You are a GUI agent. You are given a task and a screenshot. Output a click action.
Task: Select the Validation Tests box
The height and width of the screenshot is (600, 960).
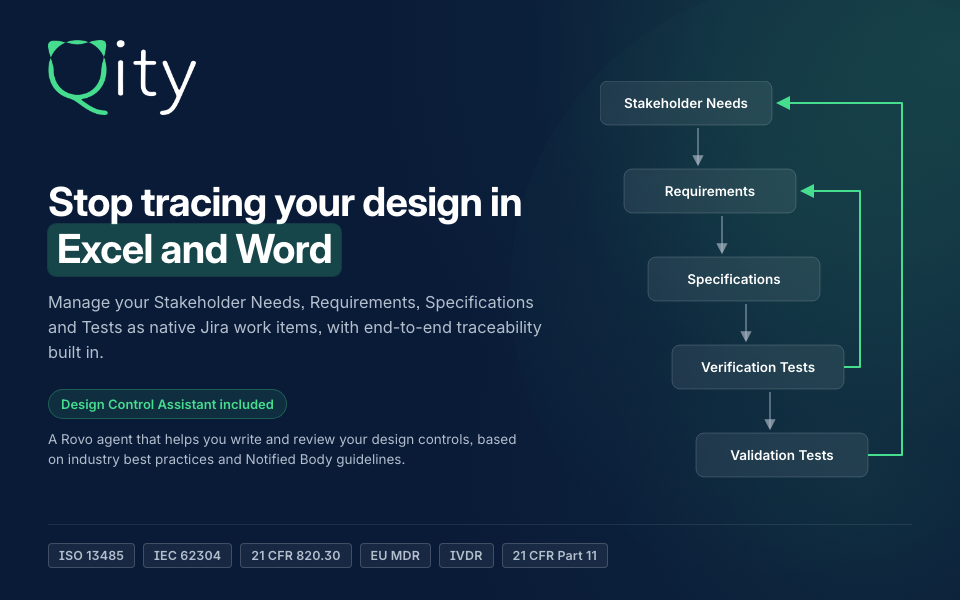tap(782, 455)
